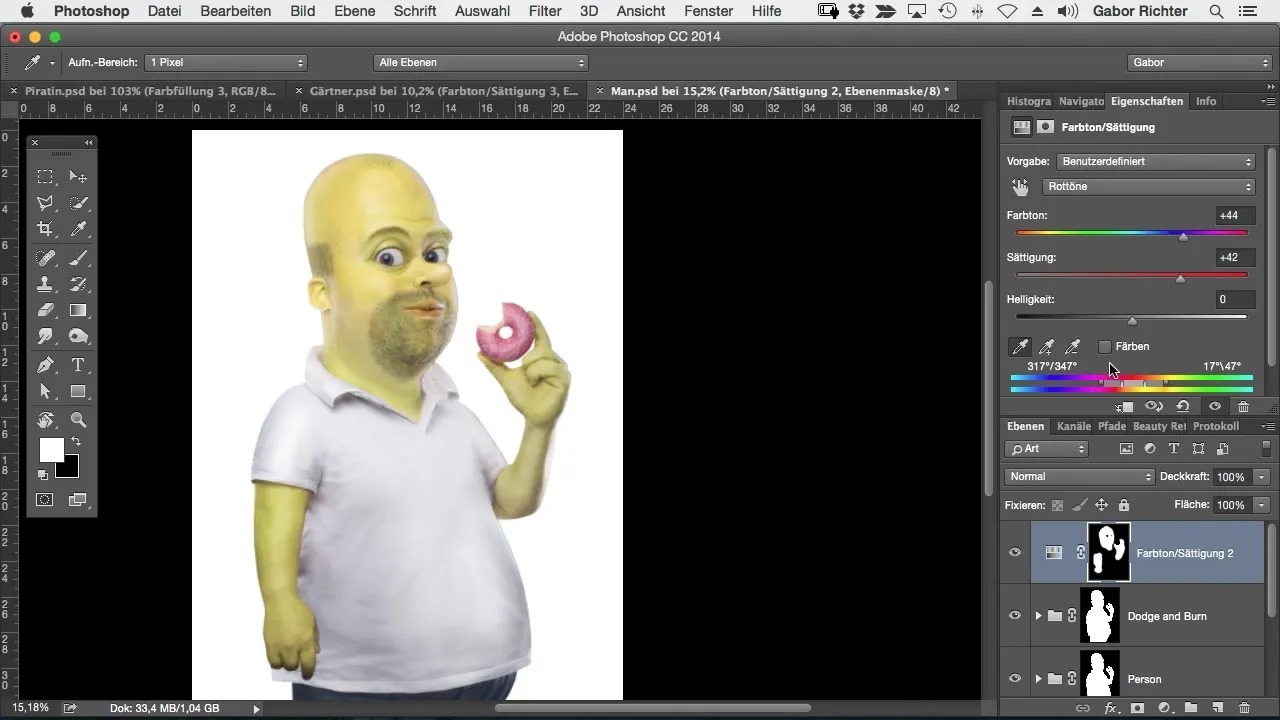The height and width of the screenshot is (720, 1280).
Task: Select the Gradient tool
Action: tap(78, 311)
